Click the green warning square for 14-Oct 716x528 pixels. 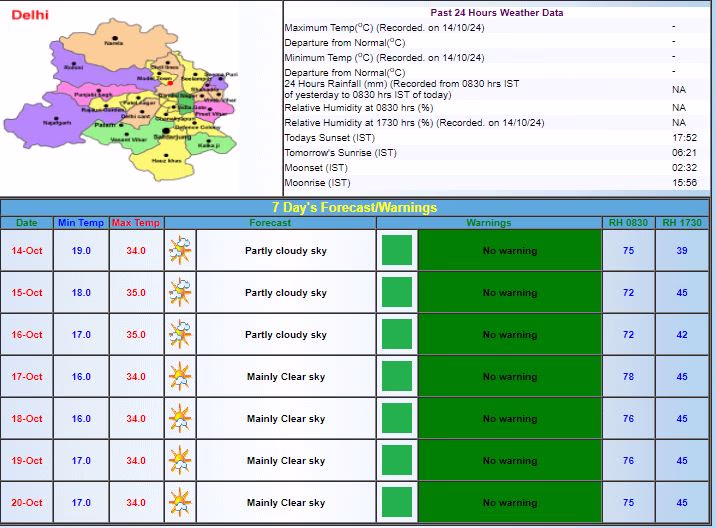click(397, 250)
